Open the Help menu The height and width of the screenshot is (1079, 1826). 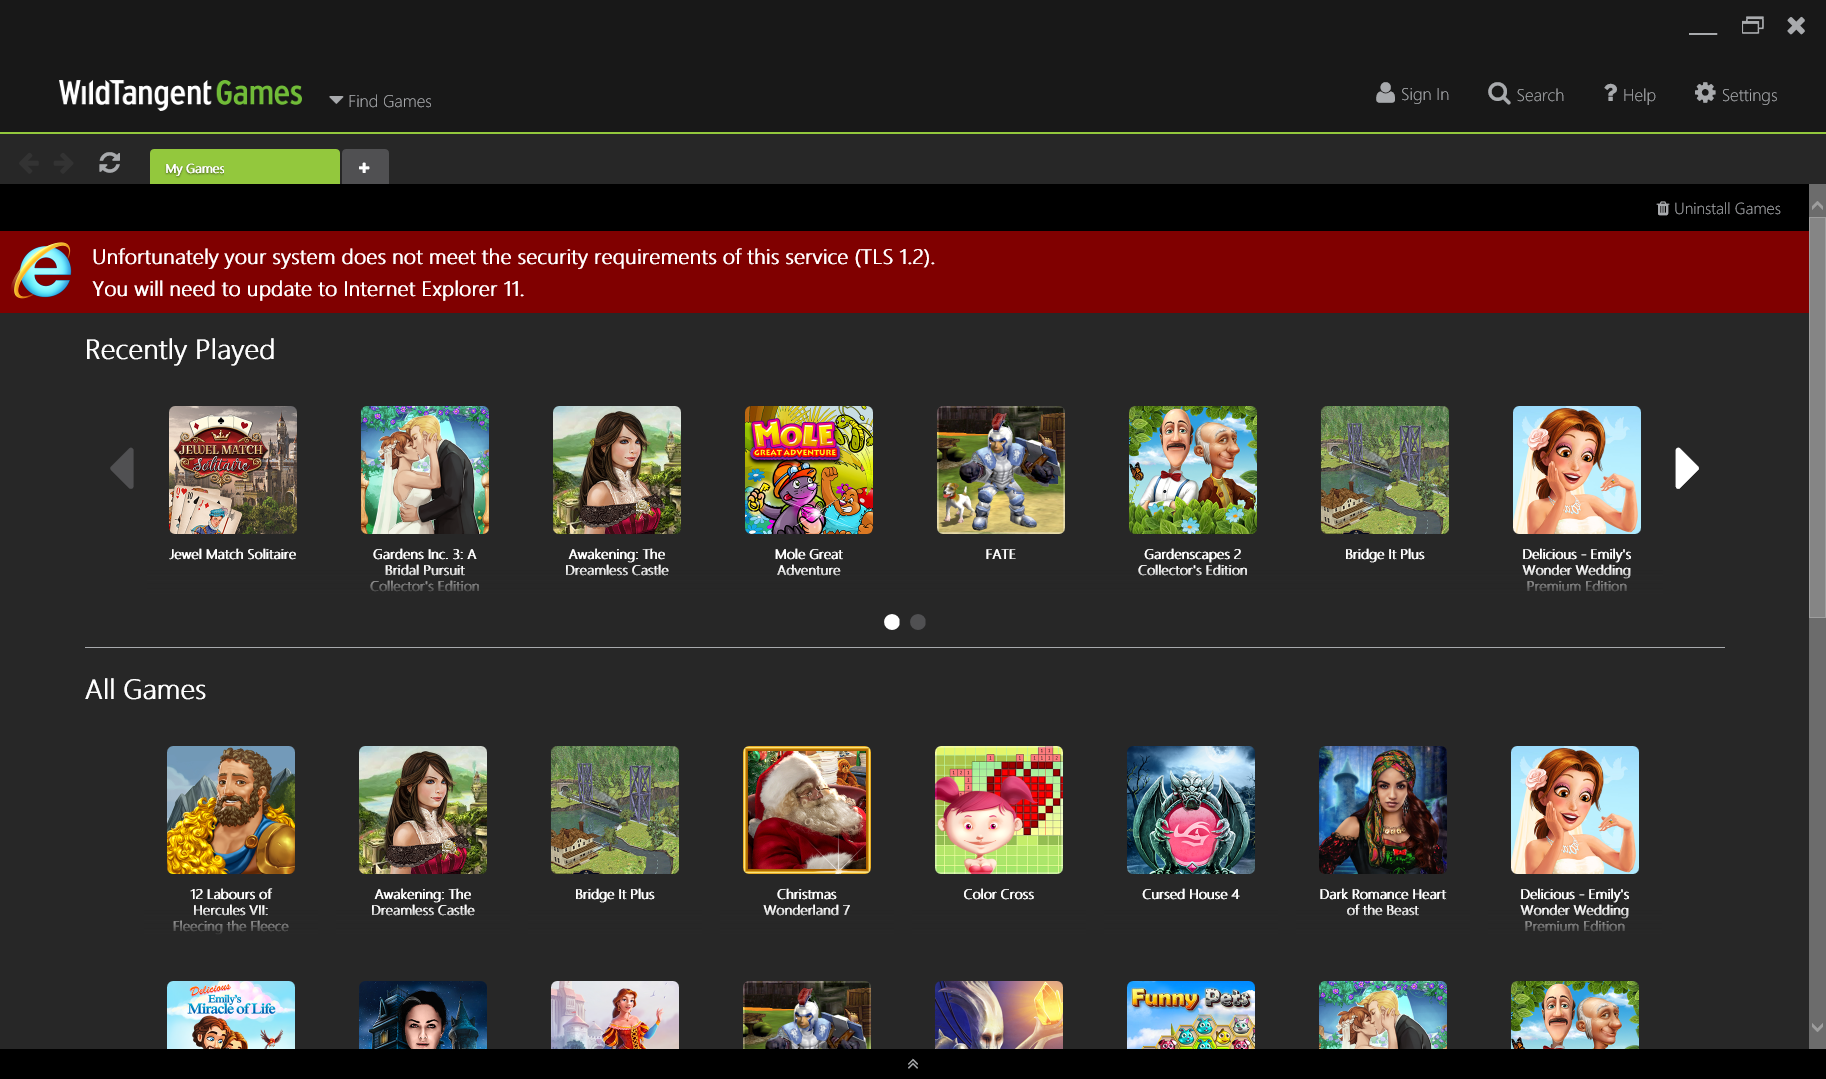point(1630,94)
